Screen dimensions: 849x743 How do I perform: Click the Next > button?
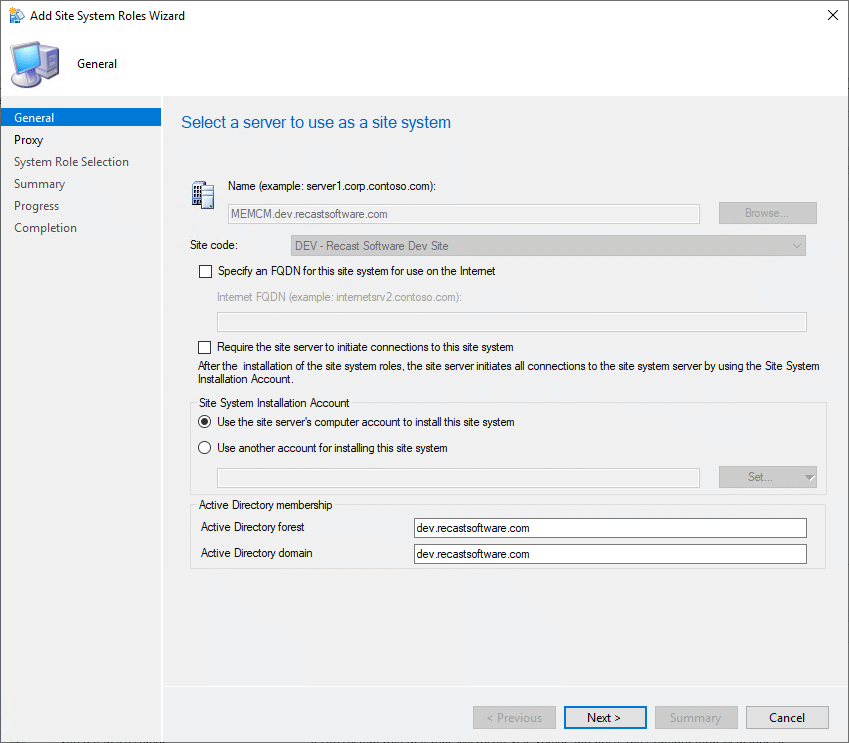(604, 717)
